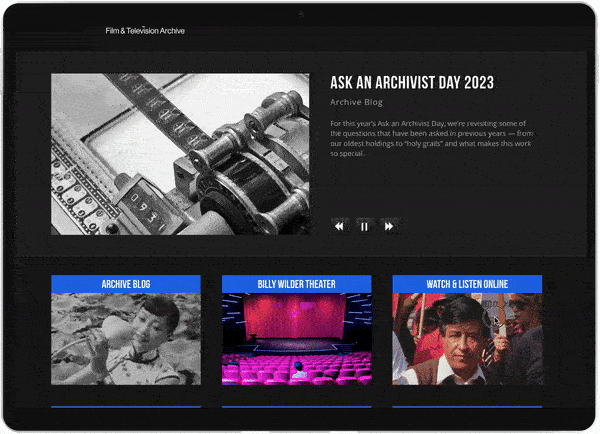The width and height of the screenshot is (600, 434).
Task: Open the Ask an Archivist Day 2023 headline
Action: (x=412, y=83)
